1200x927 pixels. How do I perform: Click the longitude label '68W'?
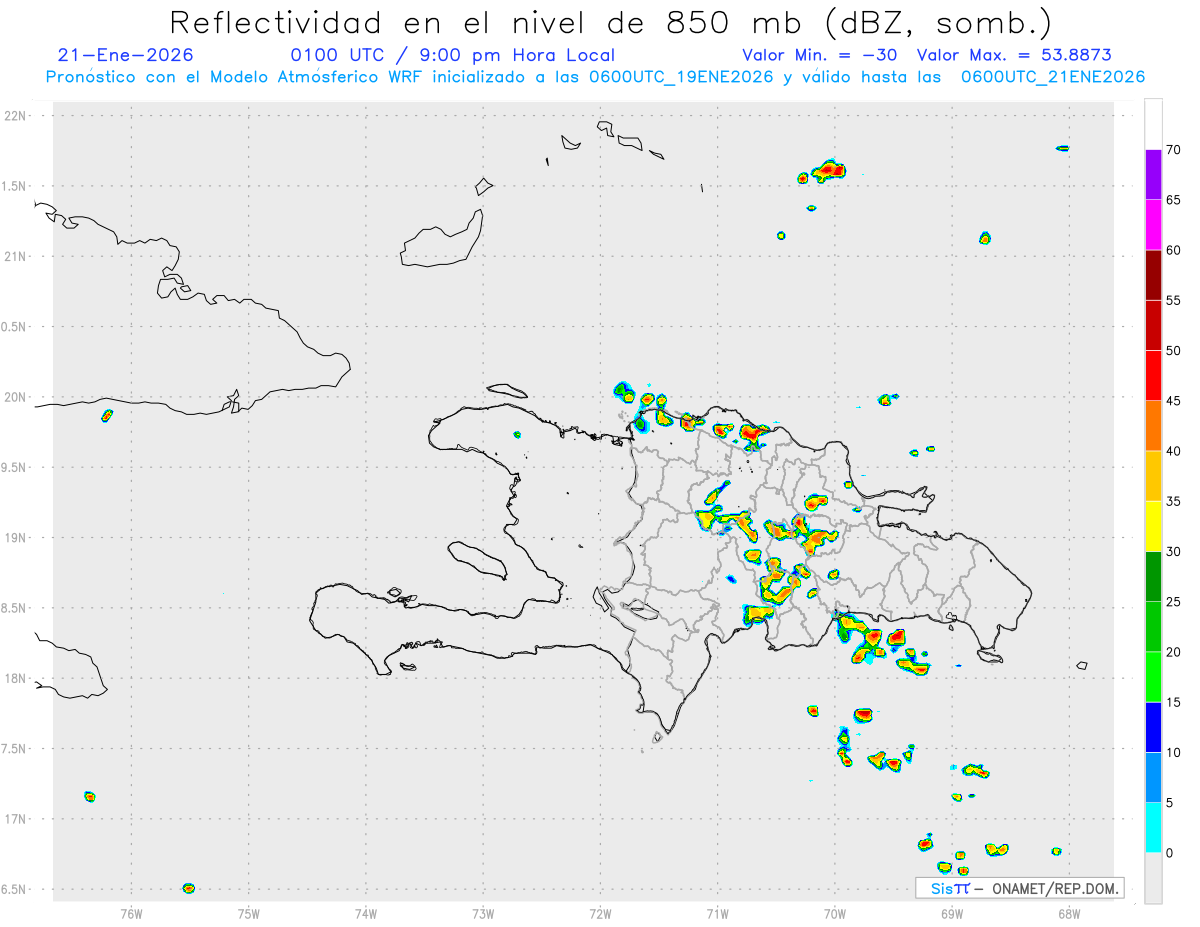1069,913
